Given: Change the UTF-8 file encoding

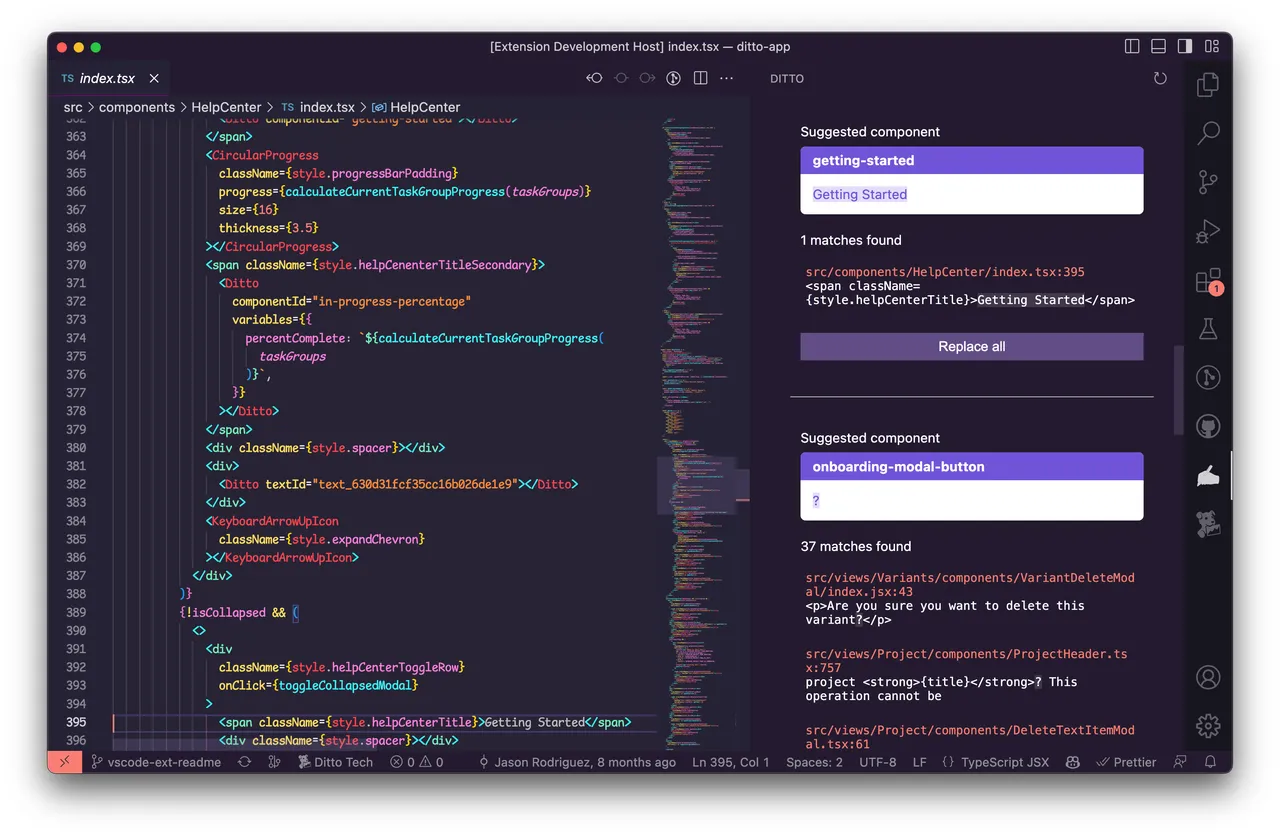Looking at the screenshot, I should (878, 762).
